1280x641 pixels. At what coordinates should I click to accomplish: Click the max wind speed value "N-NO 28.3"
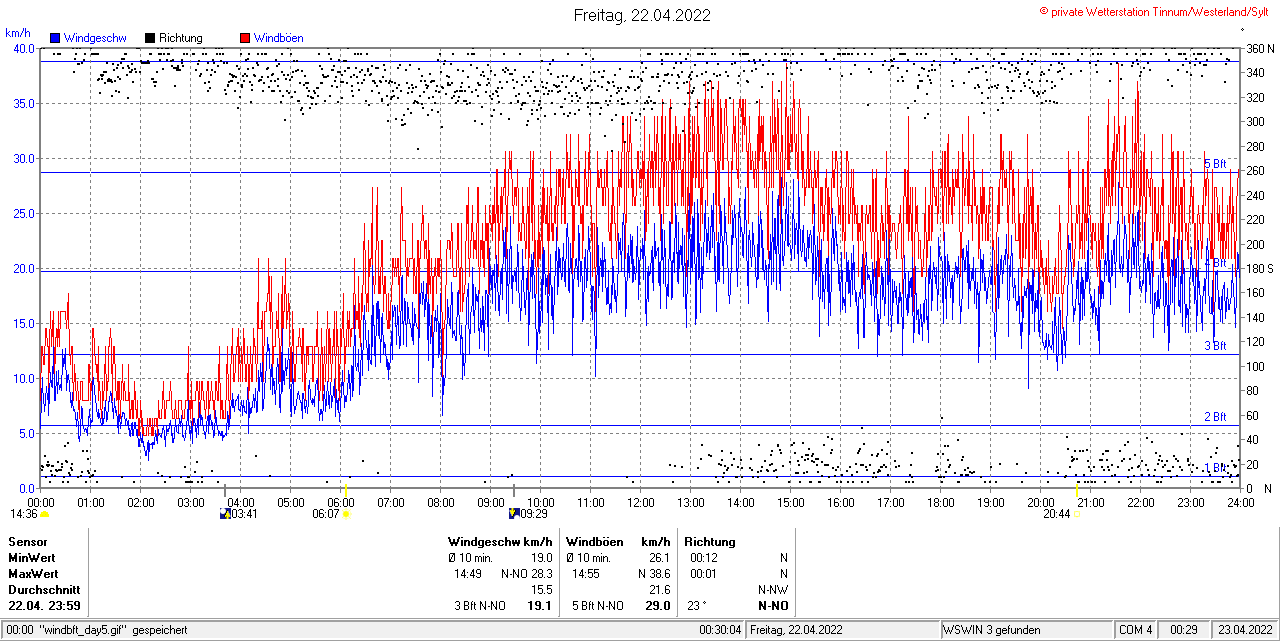tap(527, 574)
